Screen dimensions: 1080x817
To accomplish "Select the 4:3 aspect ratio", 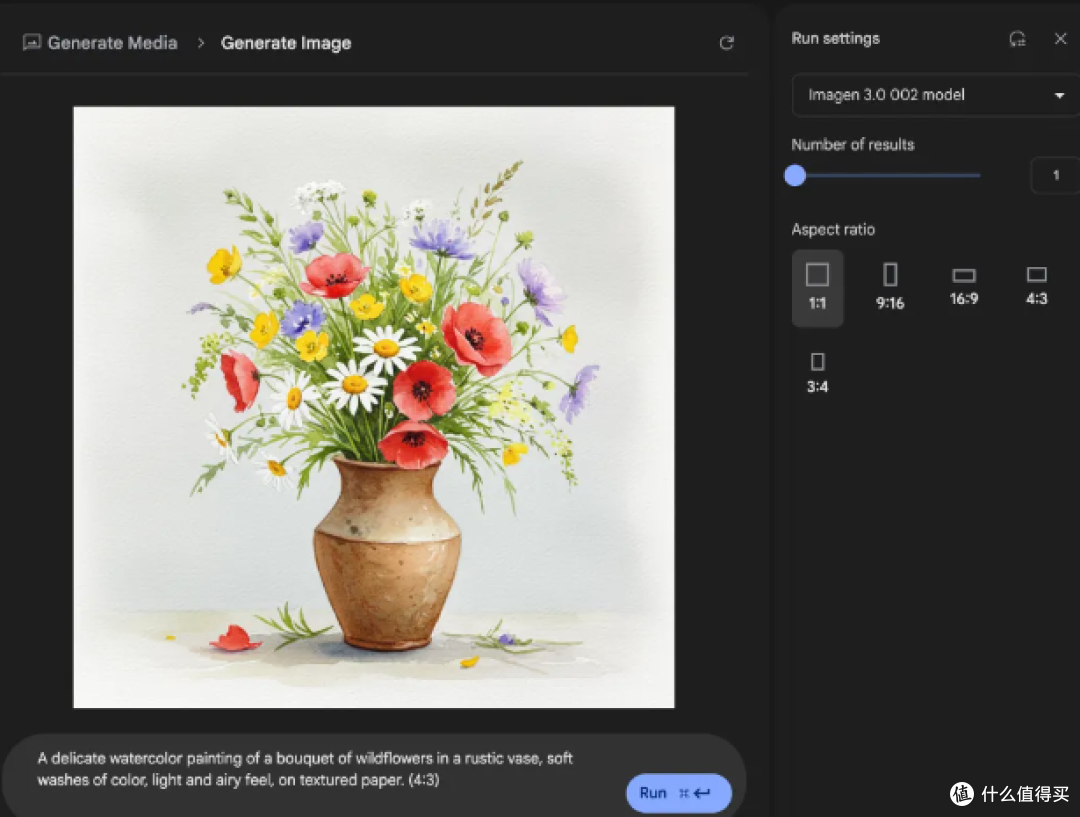I will click(1037, 287).
